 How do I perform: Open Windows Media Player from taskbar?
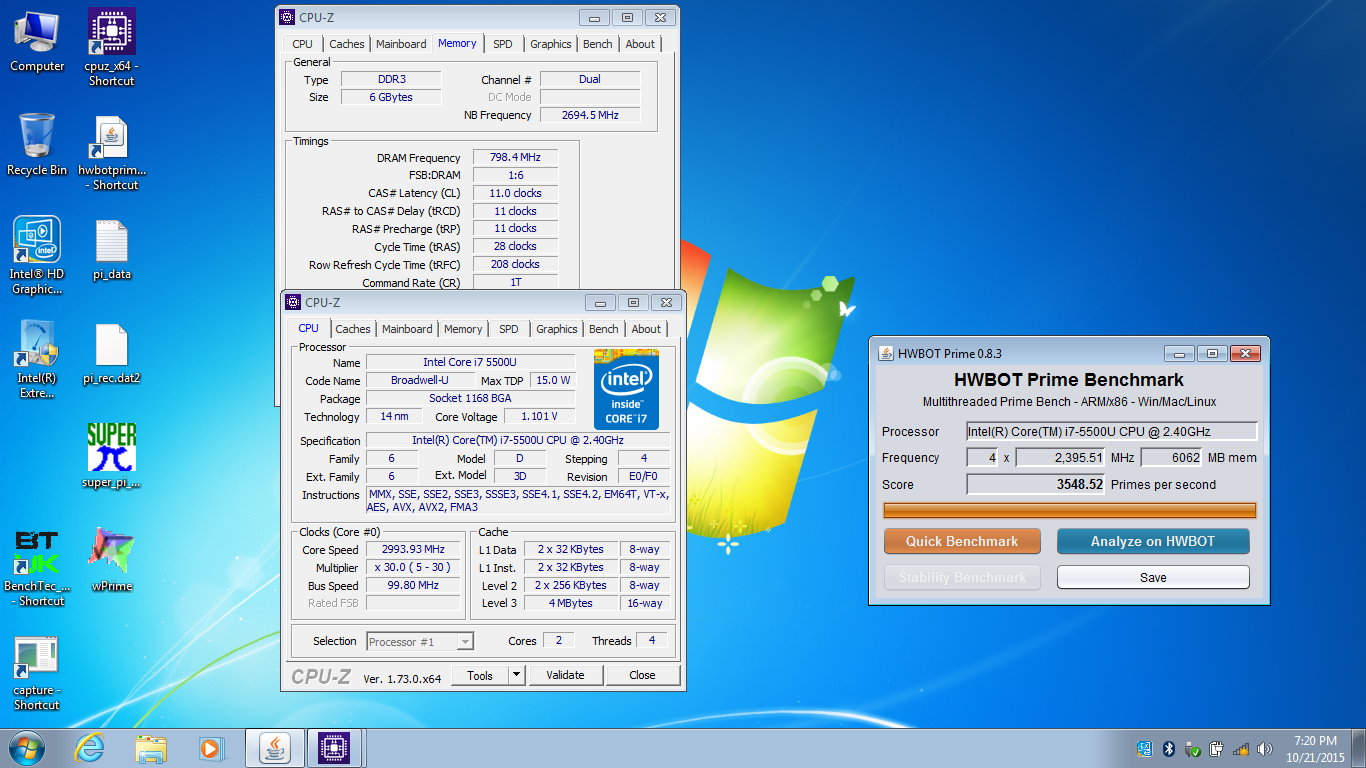pos(211,748)
